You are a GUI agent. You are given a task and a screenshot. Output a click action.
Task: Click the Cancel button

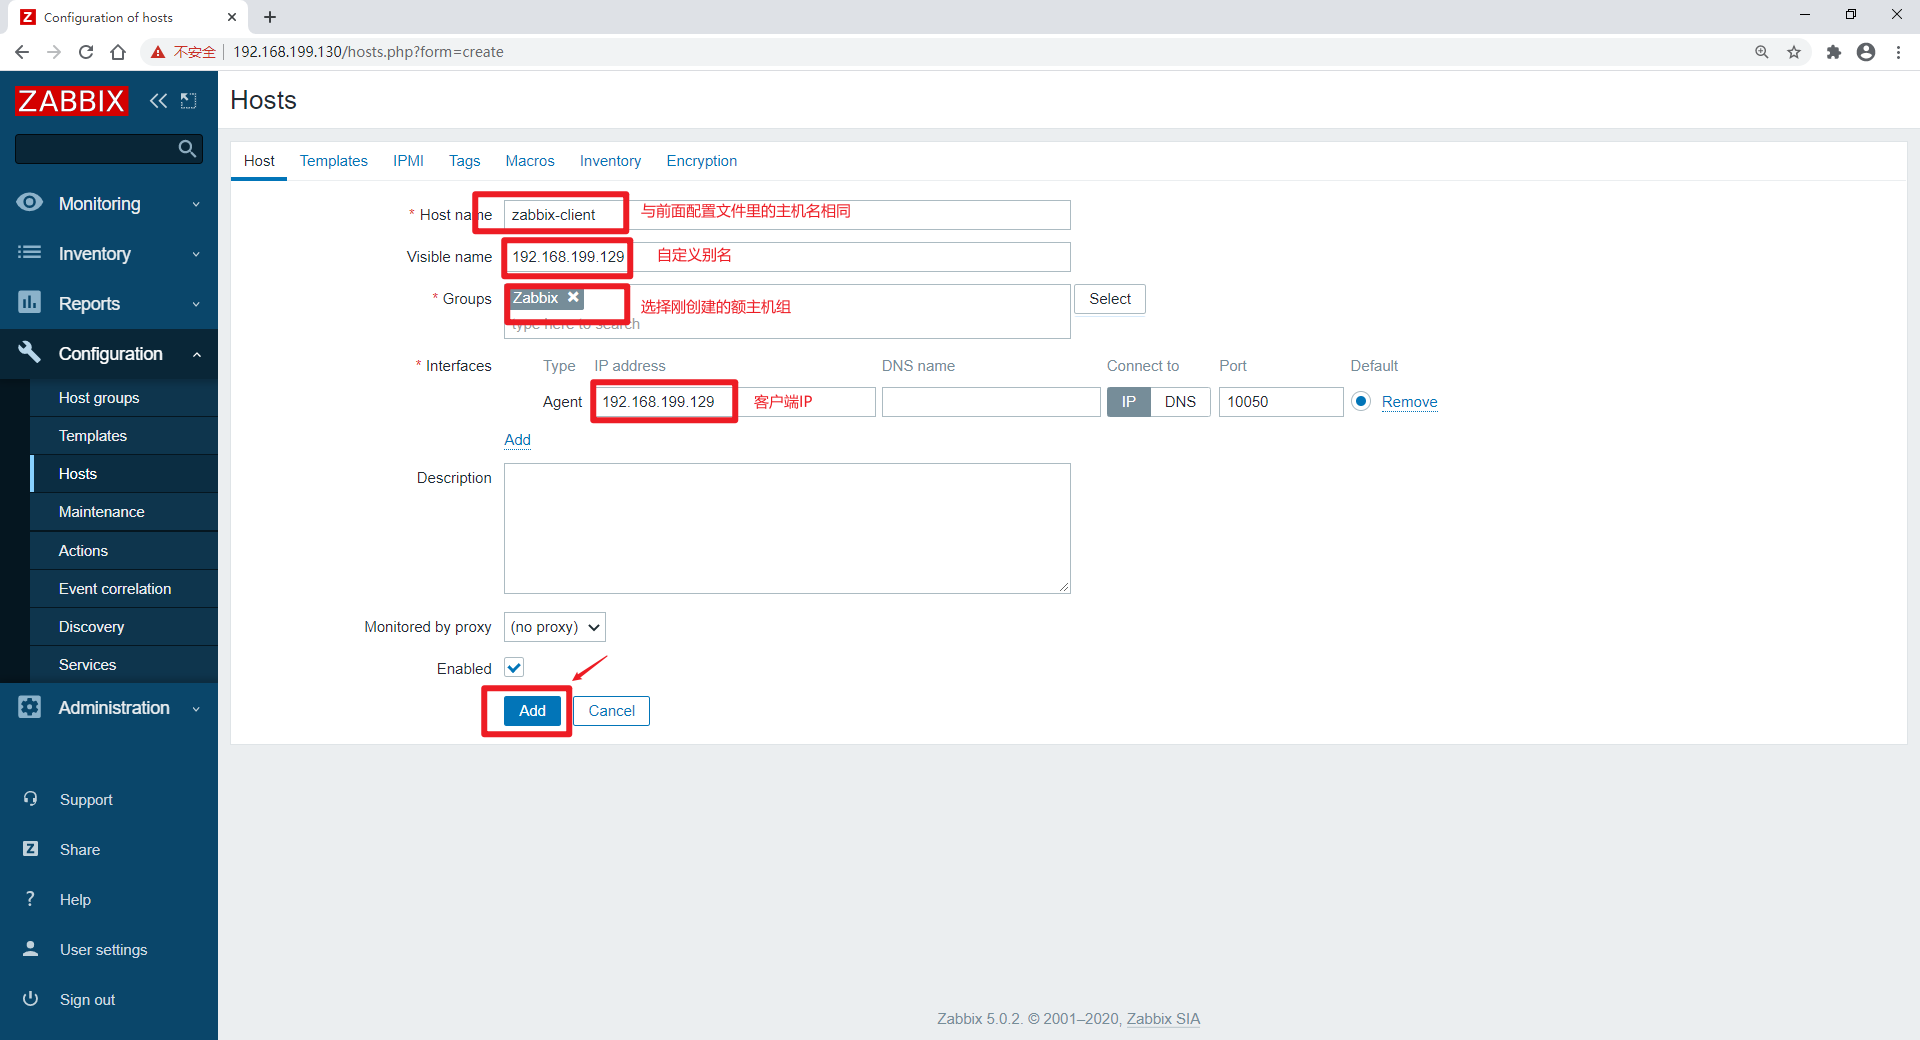click(611, 711)
